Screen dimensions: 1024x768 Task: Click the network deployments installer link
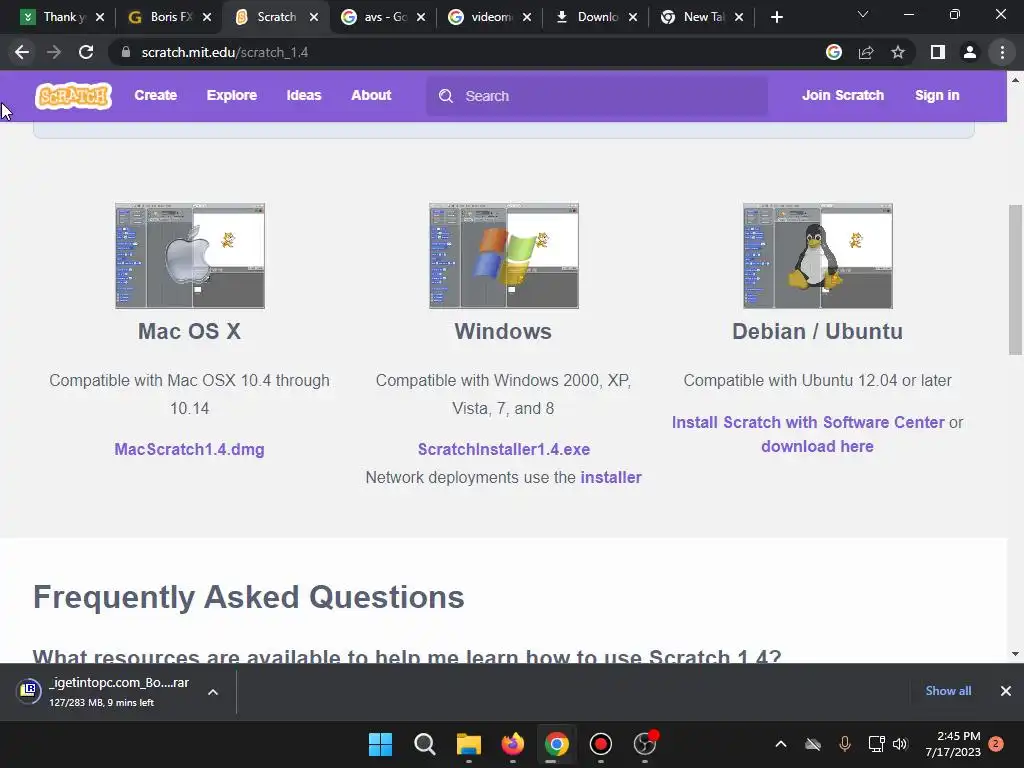tap(611, 477)
